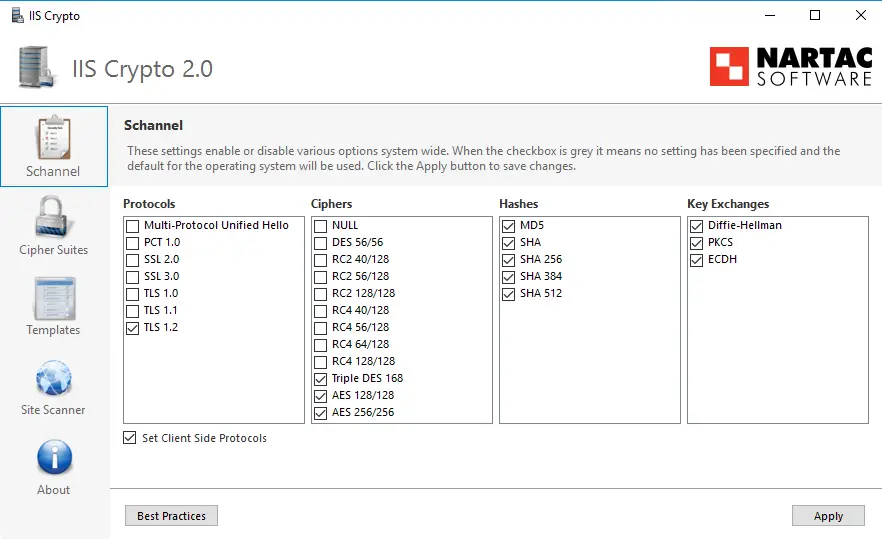This screenshot has height=539, width=882.
Task: Maximize the IIS Crypto window
Action: coord(814,15)
